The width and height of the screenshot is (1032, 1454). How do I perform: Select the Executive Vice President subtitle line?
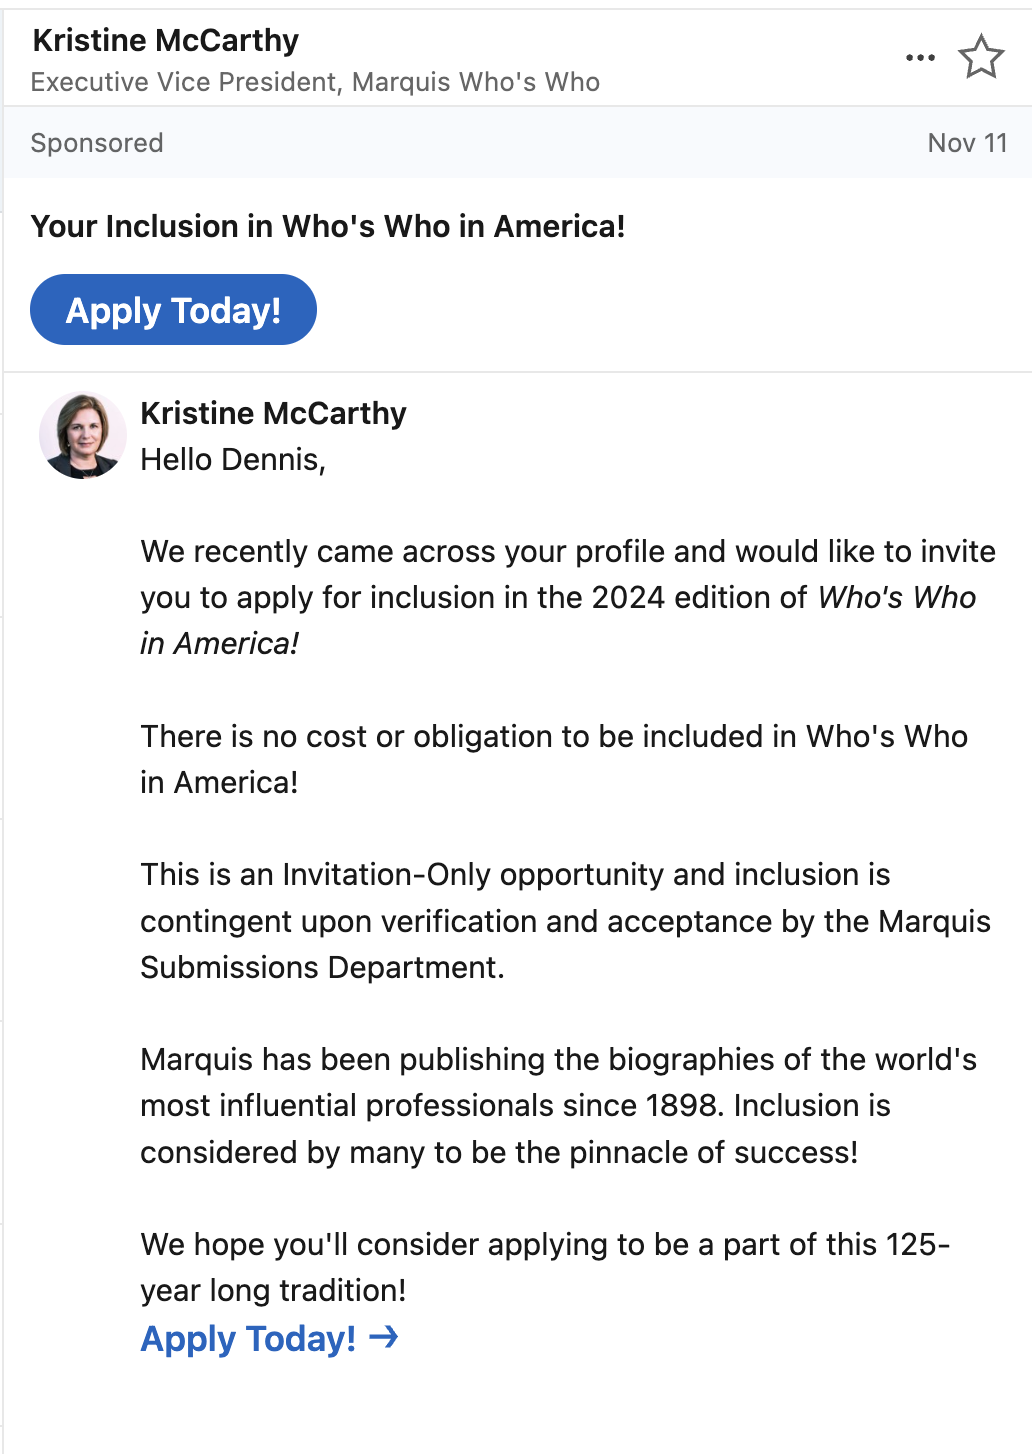[315, 82]
